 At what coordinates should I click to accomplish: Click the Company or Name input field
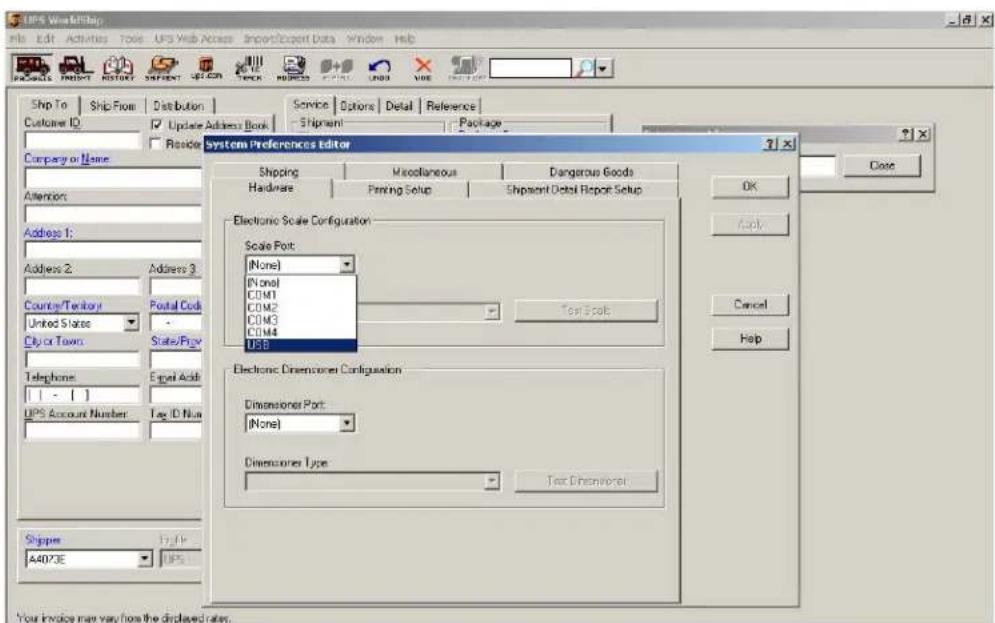(x=113, y=178)
